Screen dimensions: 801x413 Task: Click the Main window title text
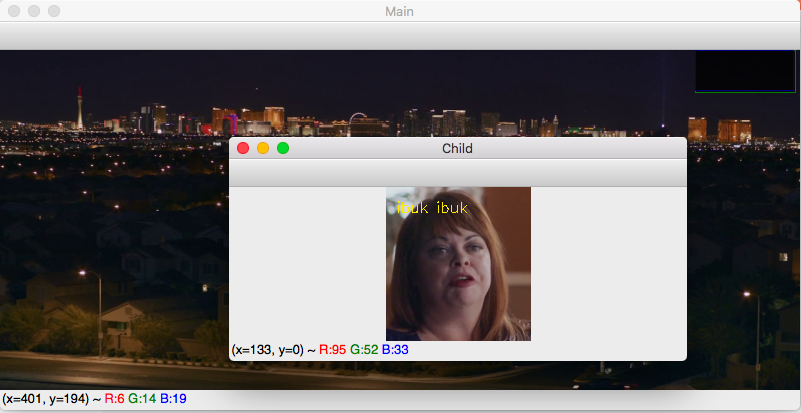pos(399,11)
